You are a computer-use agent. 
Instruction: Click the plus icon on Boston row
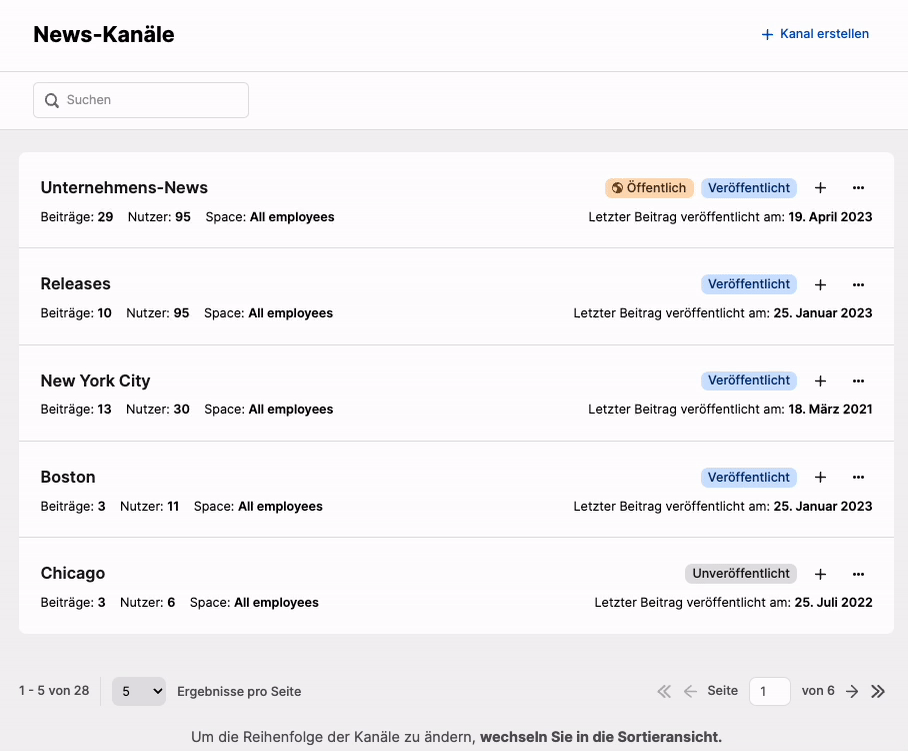click(x=820, y=477)
